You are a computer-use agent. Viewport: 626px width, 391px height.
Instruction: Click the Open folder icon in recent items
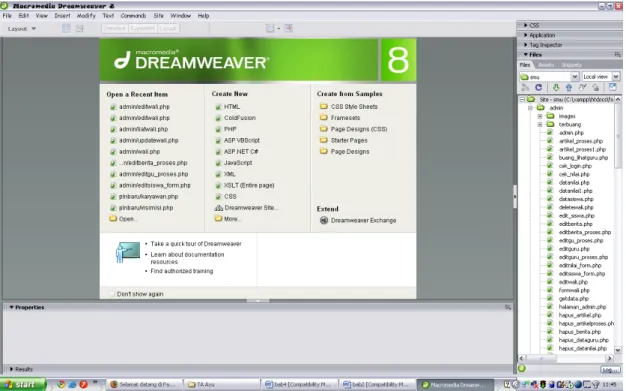click(113, 219)
